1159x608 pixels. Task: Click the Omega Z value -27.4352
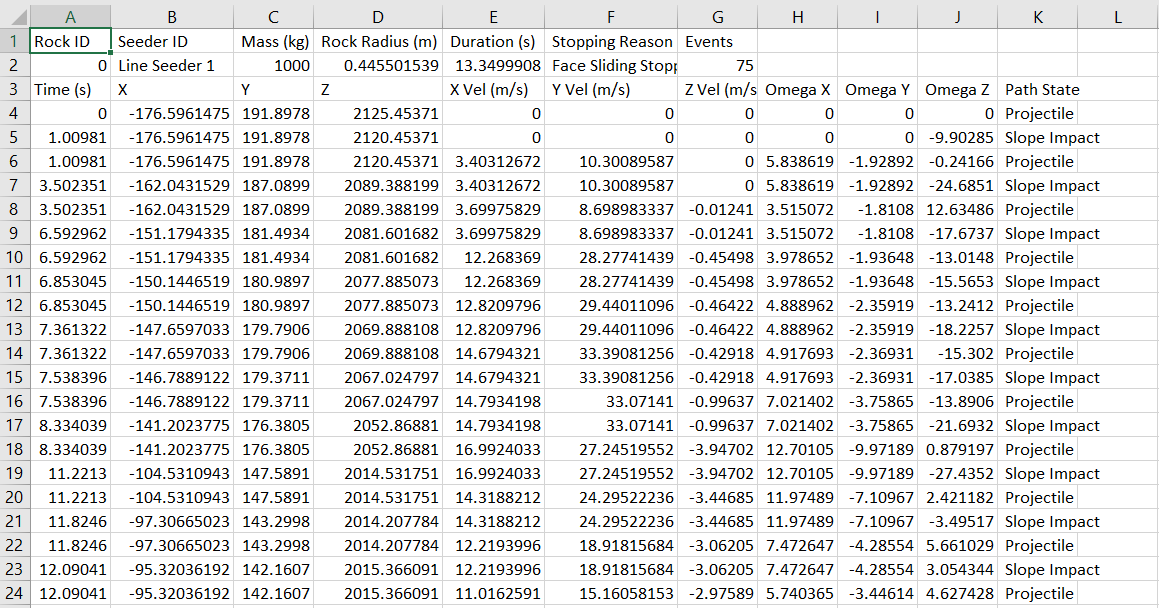point(957,474)
